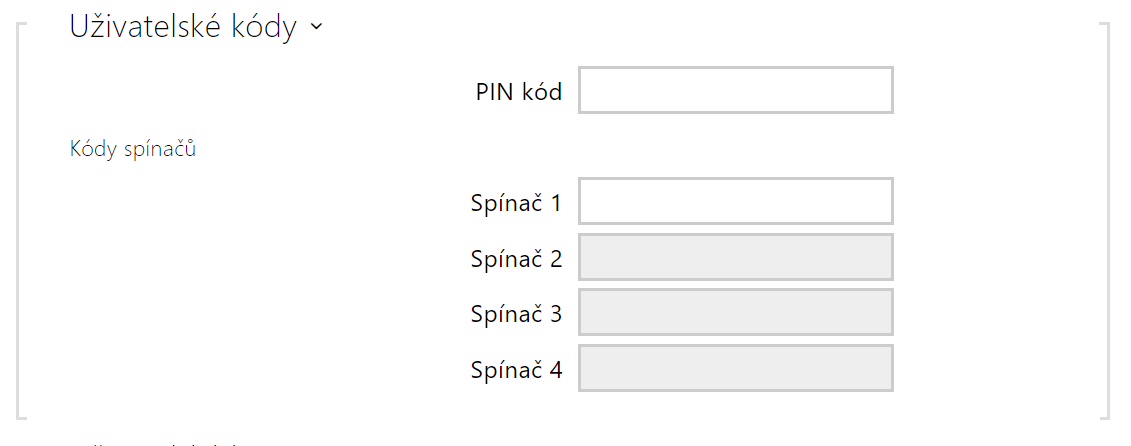Click the Uživatelské kódy section heading
1131x446 pixels.
[183, 27]
